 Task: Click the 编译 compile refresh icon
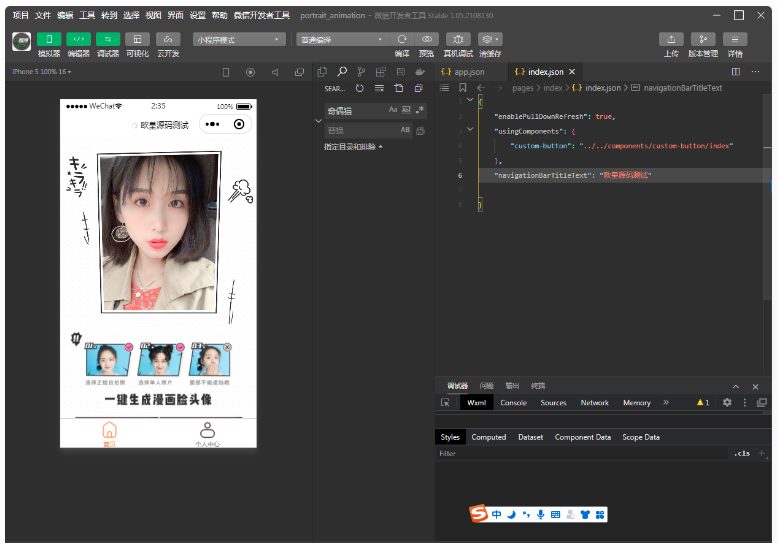(x=402, y=39)
